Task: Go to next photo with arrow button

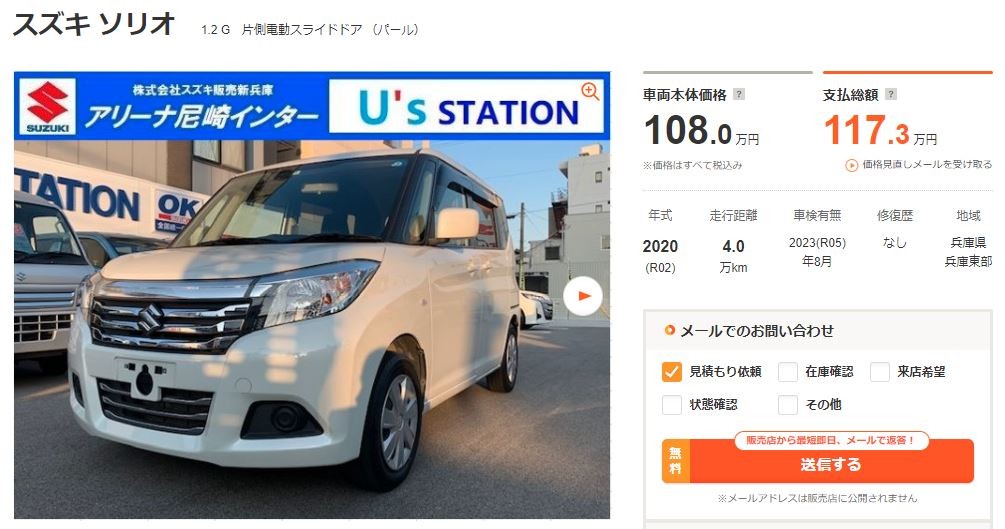Action: click(583, 296)
